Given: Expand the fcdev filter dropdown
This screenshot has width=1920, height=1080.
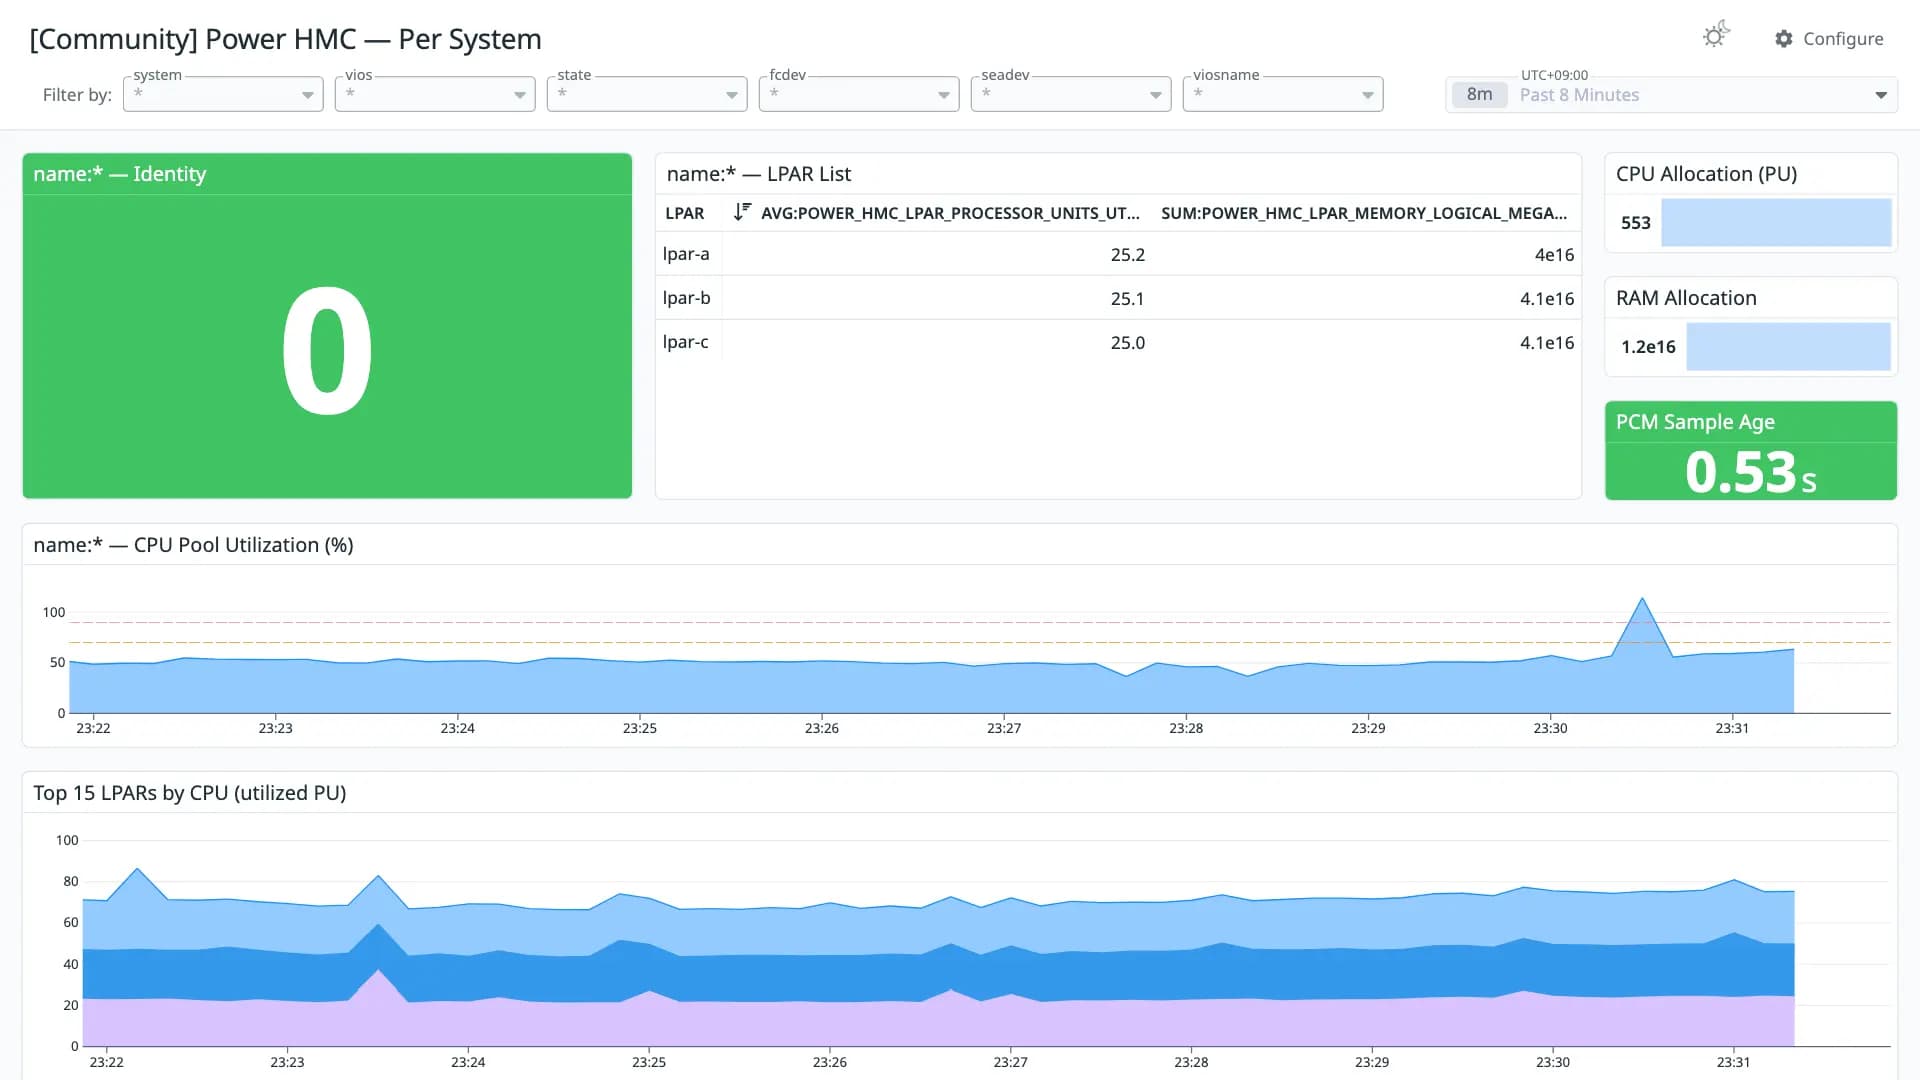Looking at the screenshot, I should pos(859,94).
